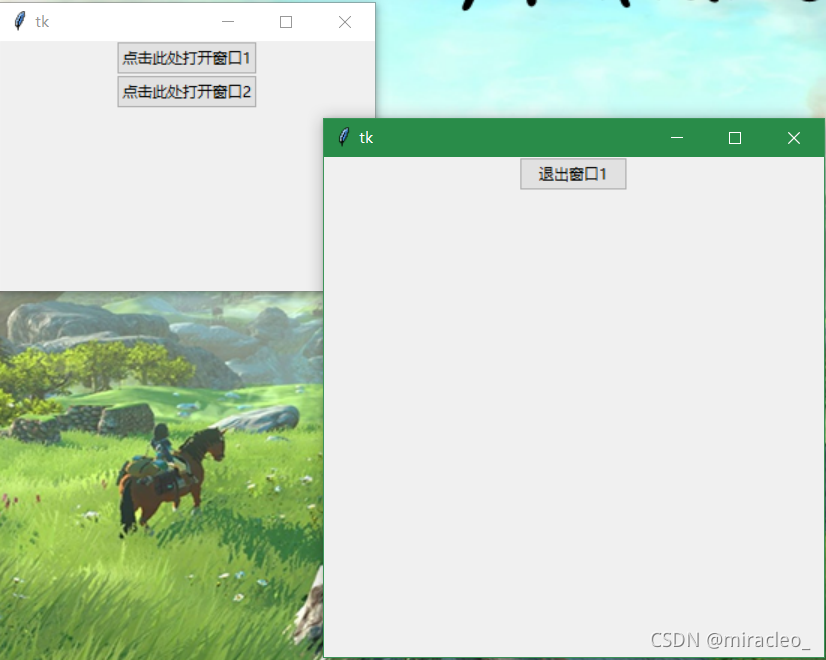Click the tk title text on the white window
The image size is (826, 660).
coord(40,21)
